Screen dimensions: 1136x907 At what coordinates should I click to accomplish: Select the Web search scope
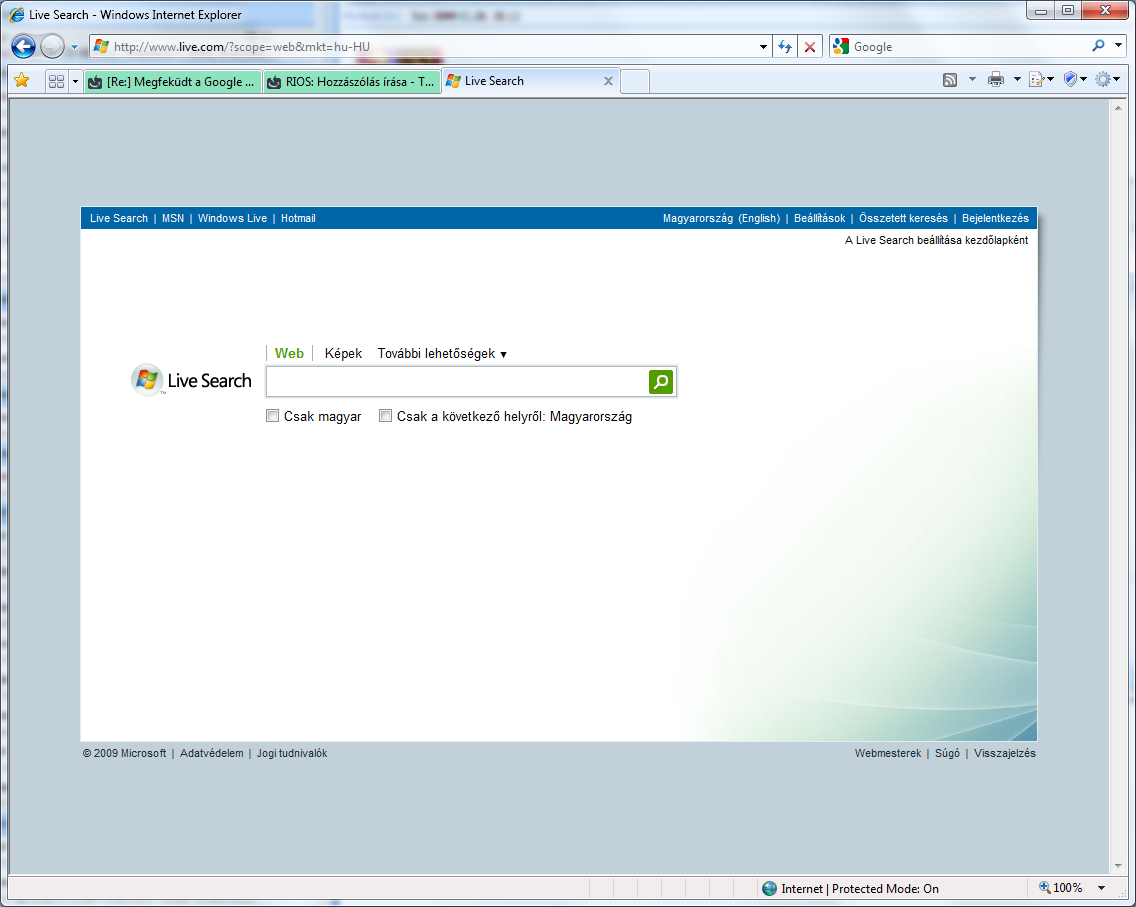[x=289, y=354]
